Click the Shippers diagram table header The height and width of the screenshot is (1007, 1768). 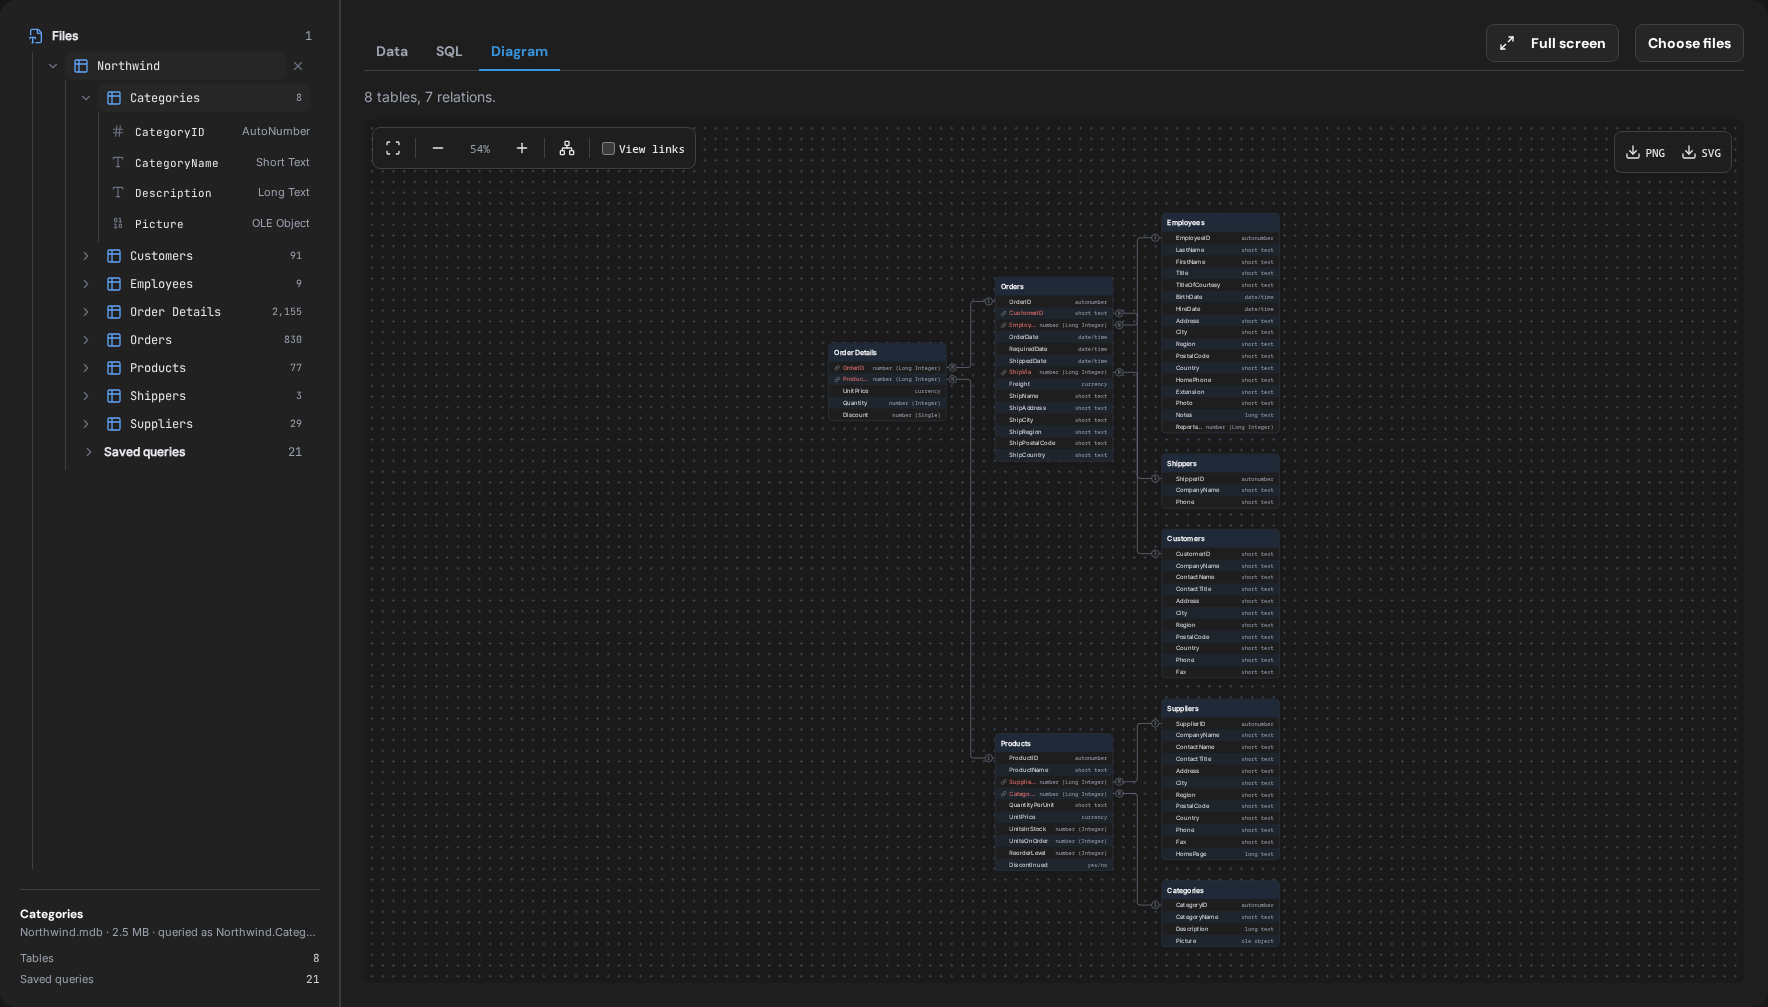click(x=1220, y=463)
